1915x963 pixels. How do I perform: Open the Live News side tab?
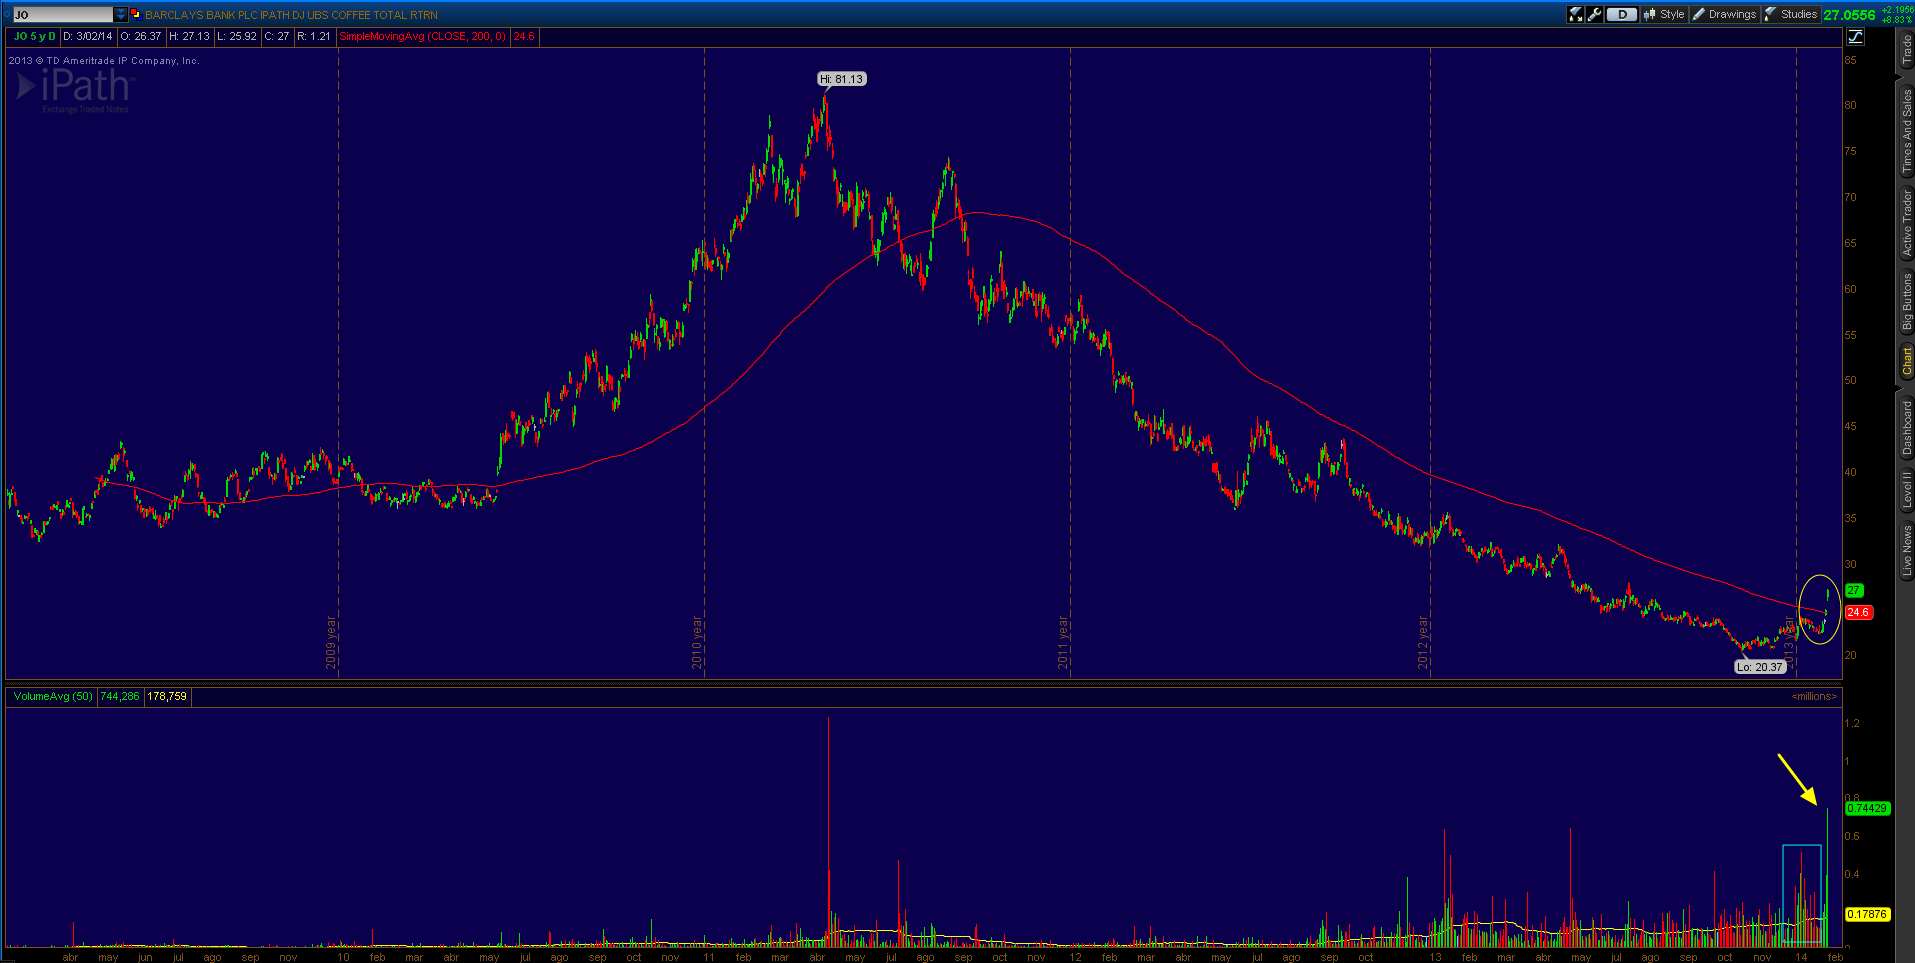[x=1906, y=549]
